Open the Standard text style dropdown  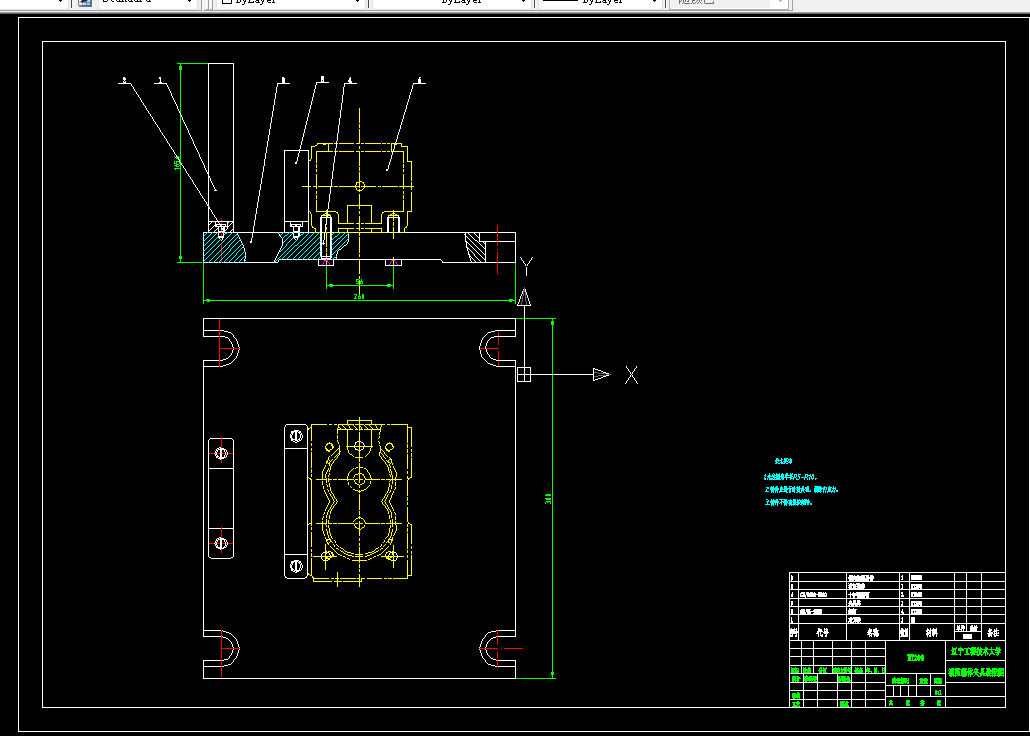(x=148, y=3)
